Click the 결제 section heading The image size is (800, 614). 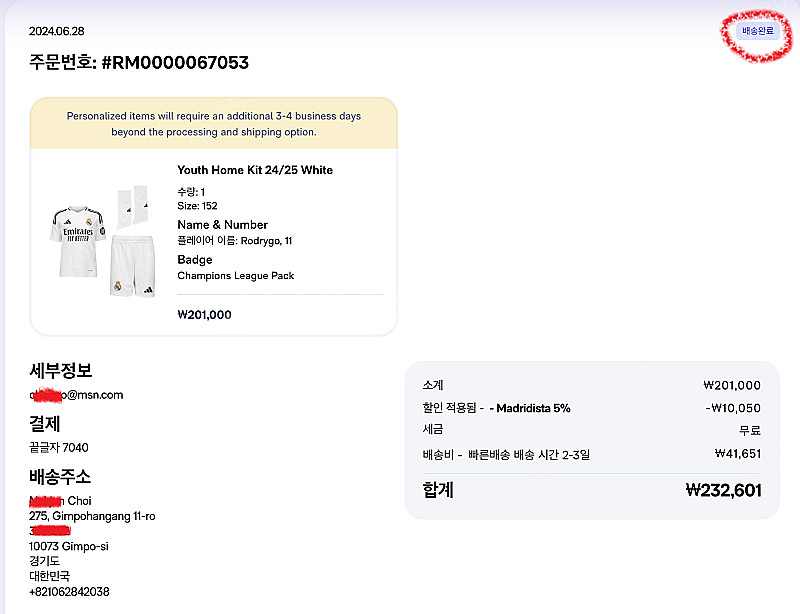pyautogui.click(x=44, y=423)
